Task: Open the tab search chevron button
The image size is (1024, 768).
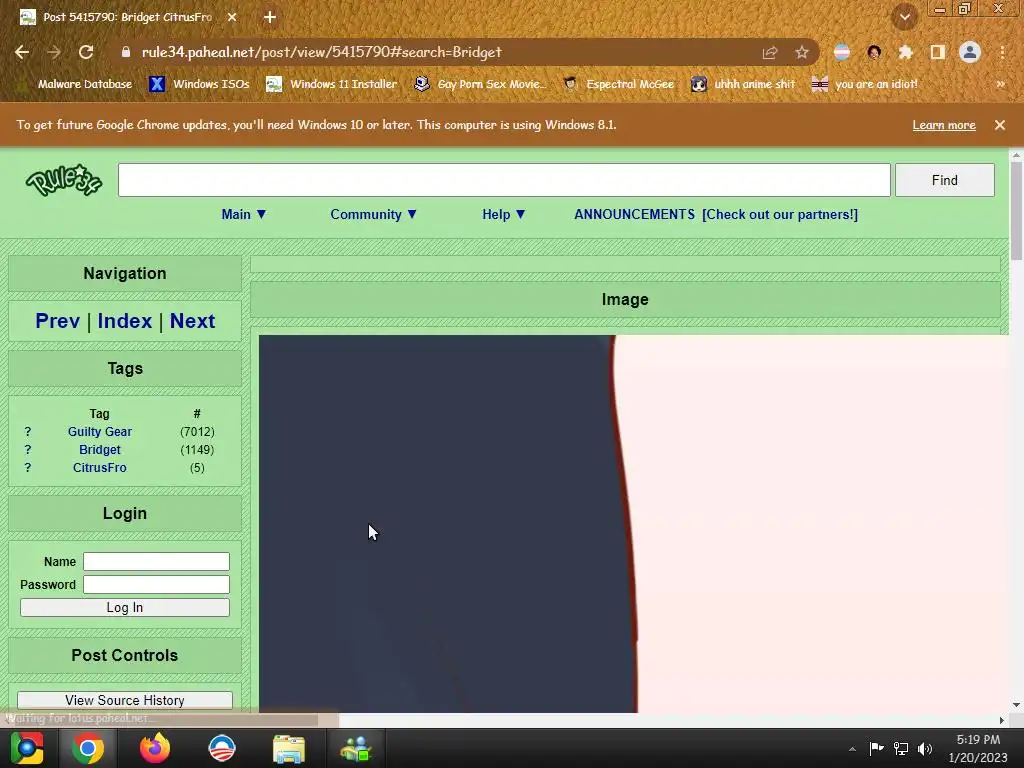Action: click(904, 18)
